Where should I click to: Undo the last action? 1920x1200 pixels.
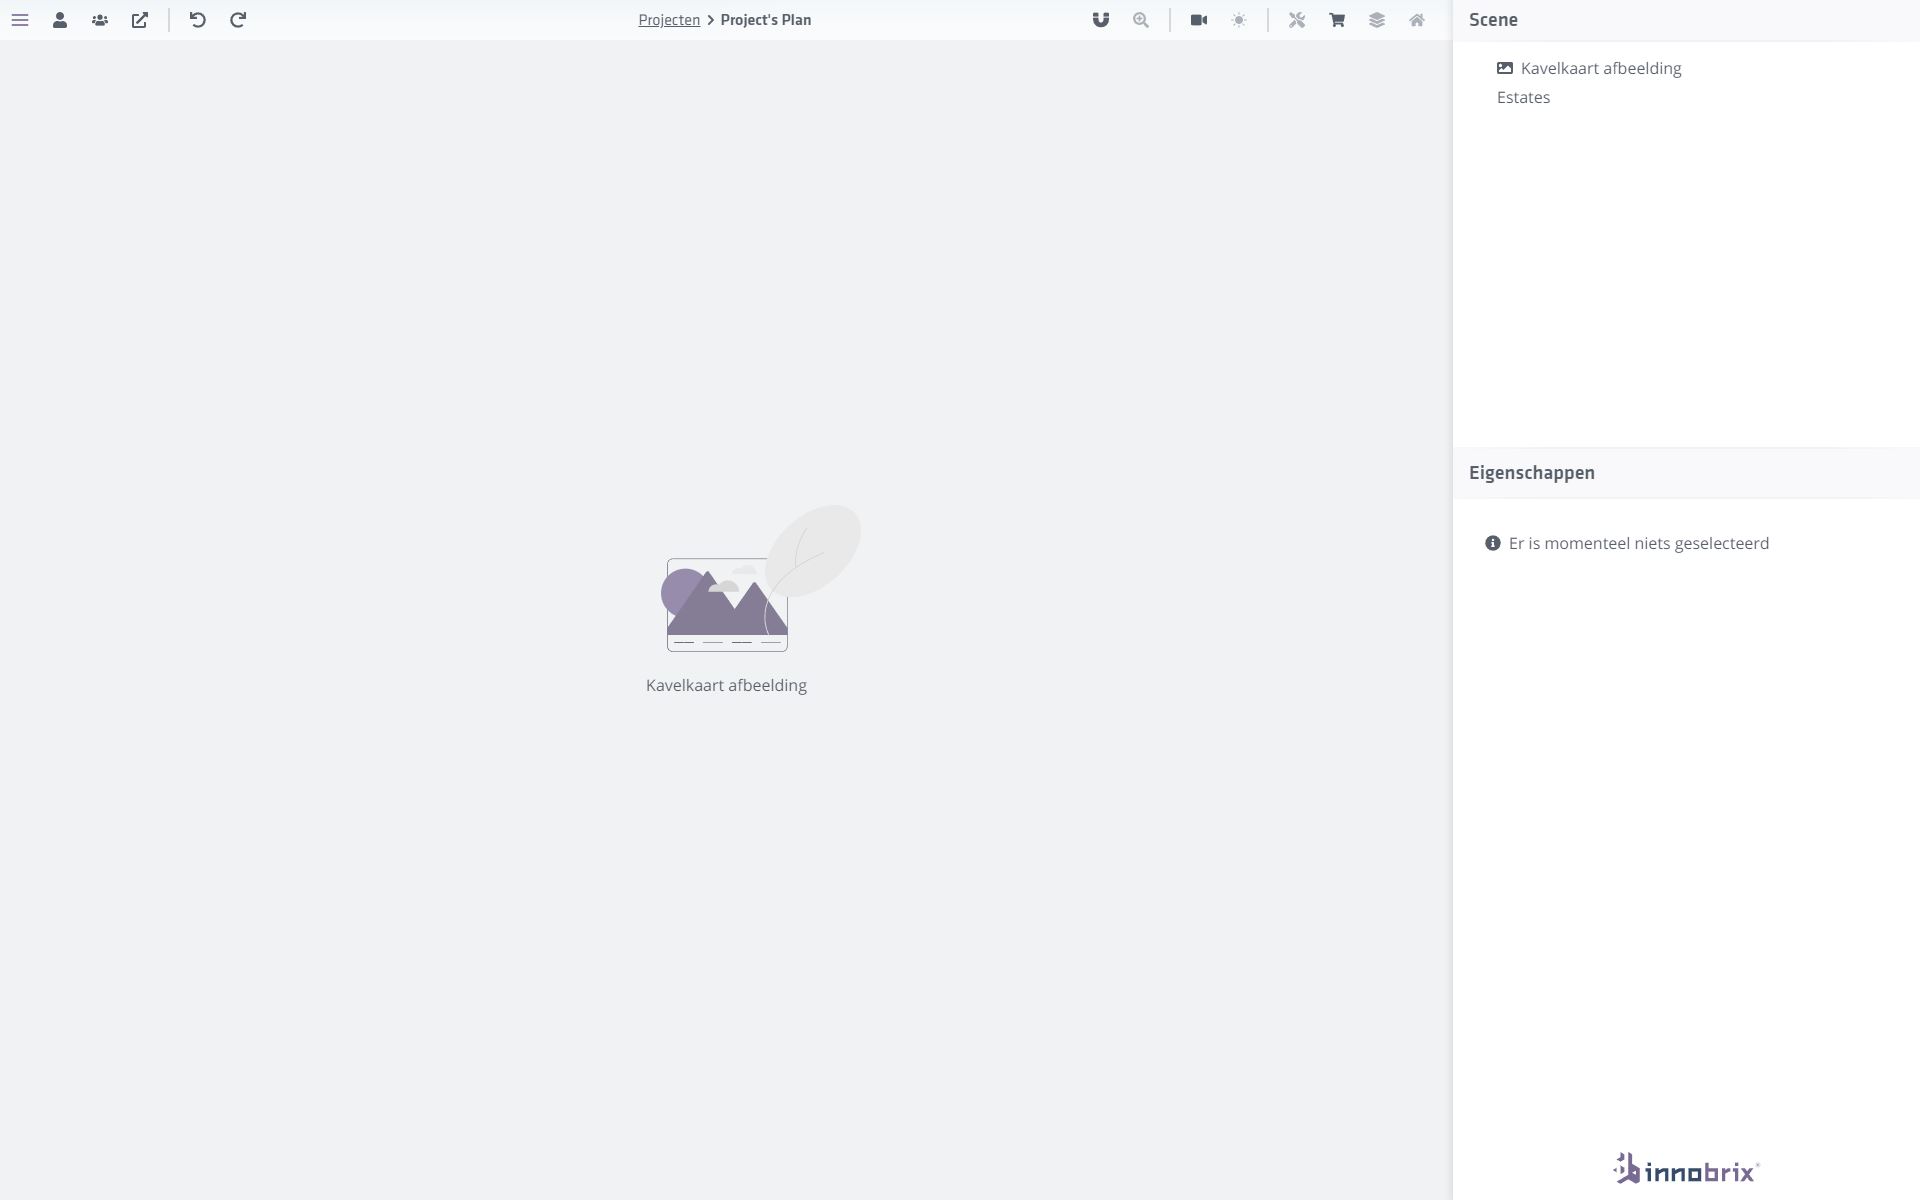[x=198, y=20]
